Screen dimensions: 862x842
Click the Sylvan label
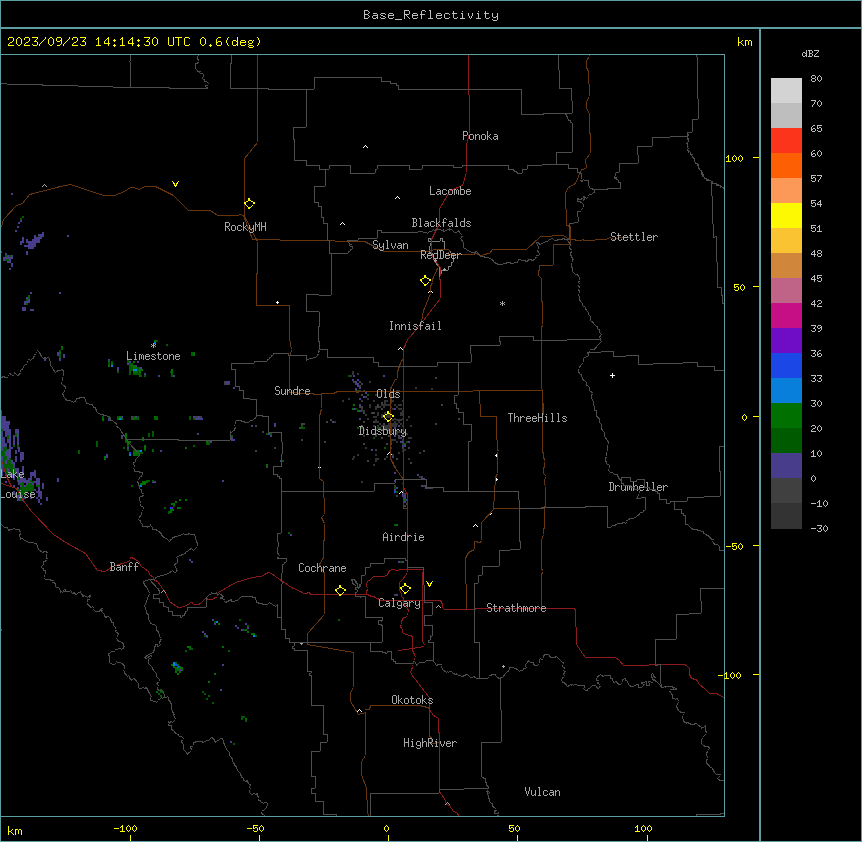(x=390, y=245)
